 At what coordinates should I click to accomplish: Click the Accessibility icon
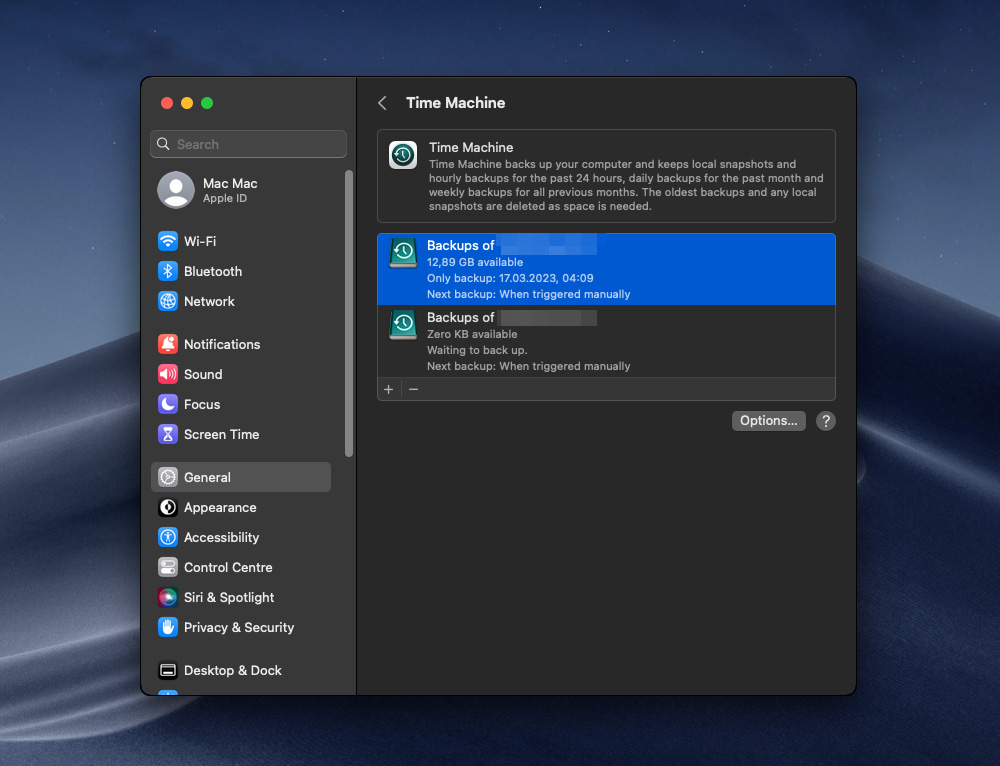(168, 537)
